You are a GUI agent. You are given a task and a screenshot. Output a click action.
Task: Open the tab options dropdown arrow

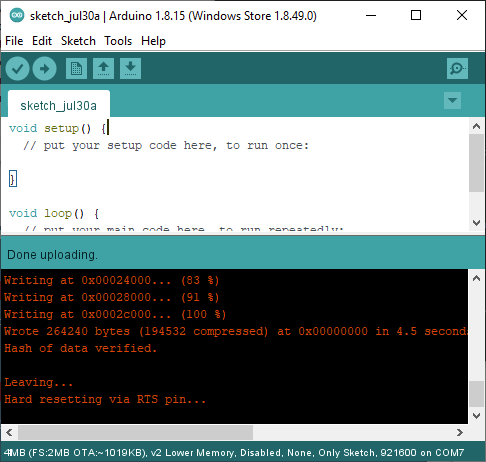pyautogui.click(x=452, y=100)
